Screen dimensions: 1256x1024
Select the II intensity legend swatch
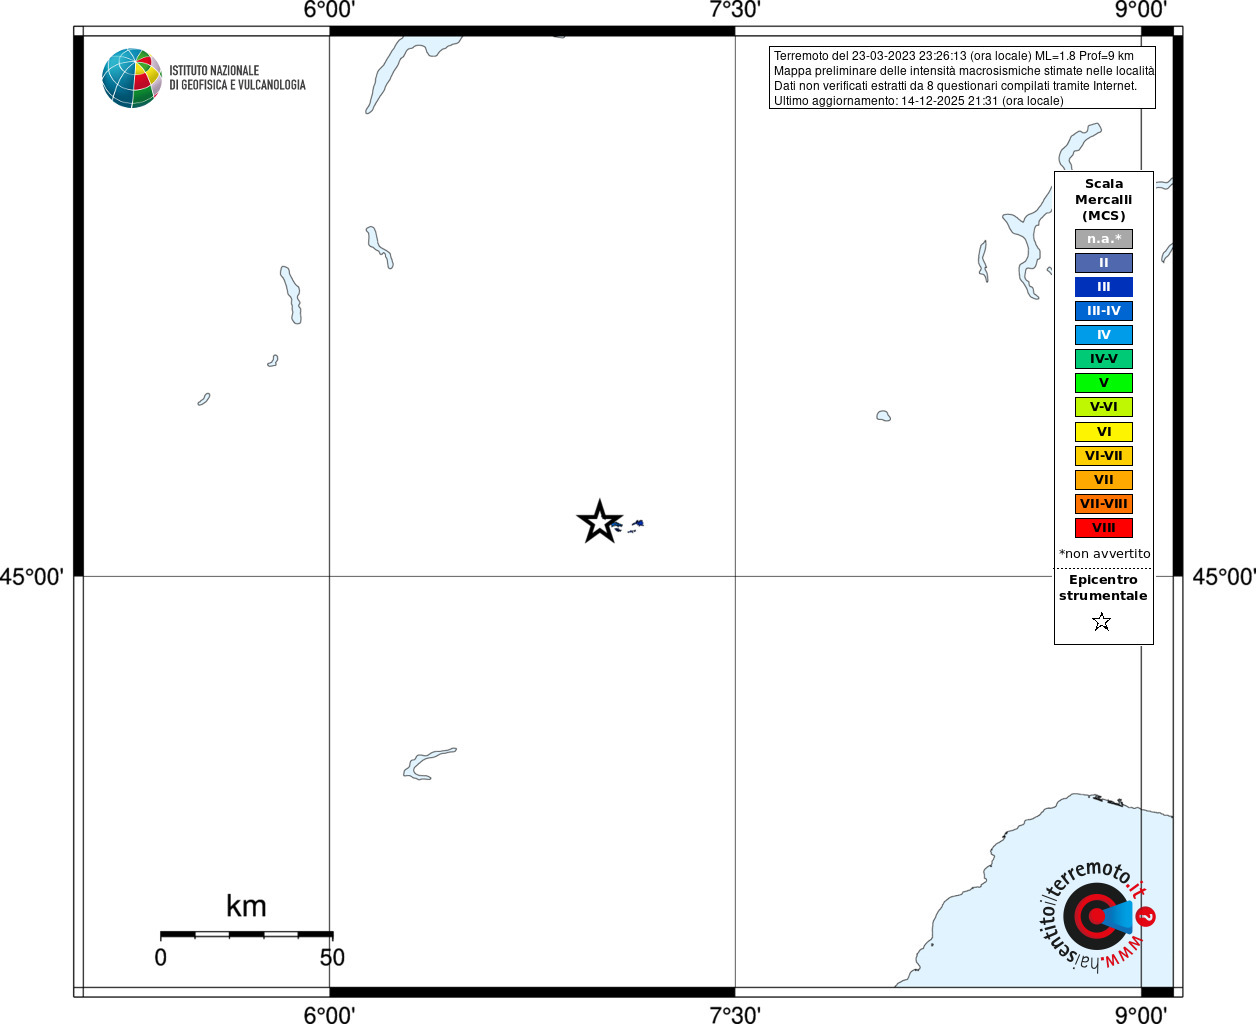[x=1104, y=263]
